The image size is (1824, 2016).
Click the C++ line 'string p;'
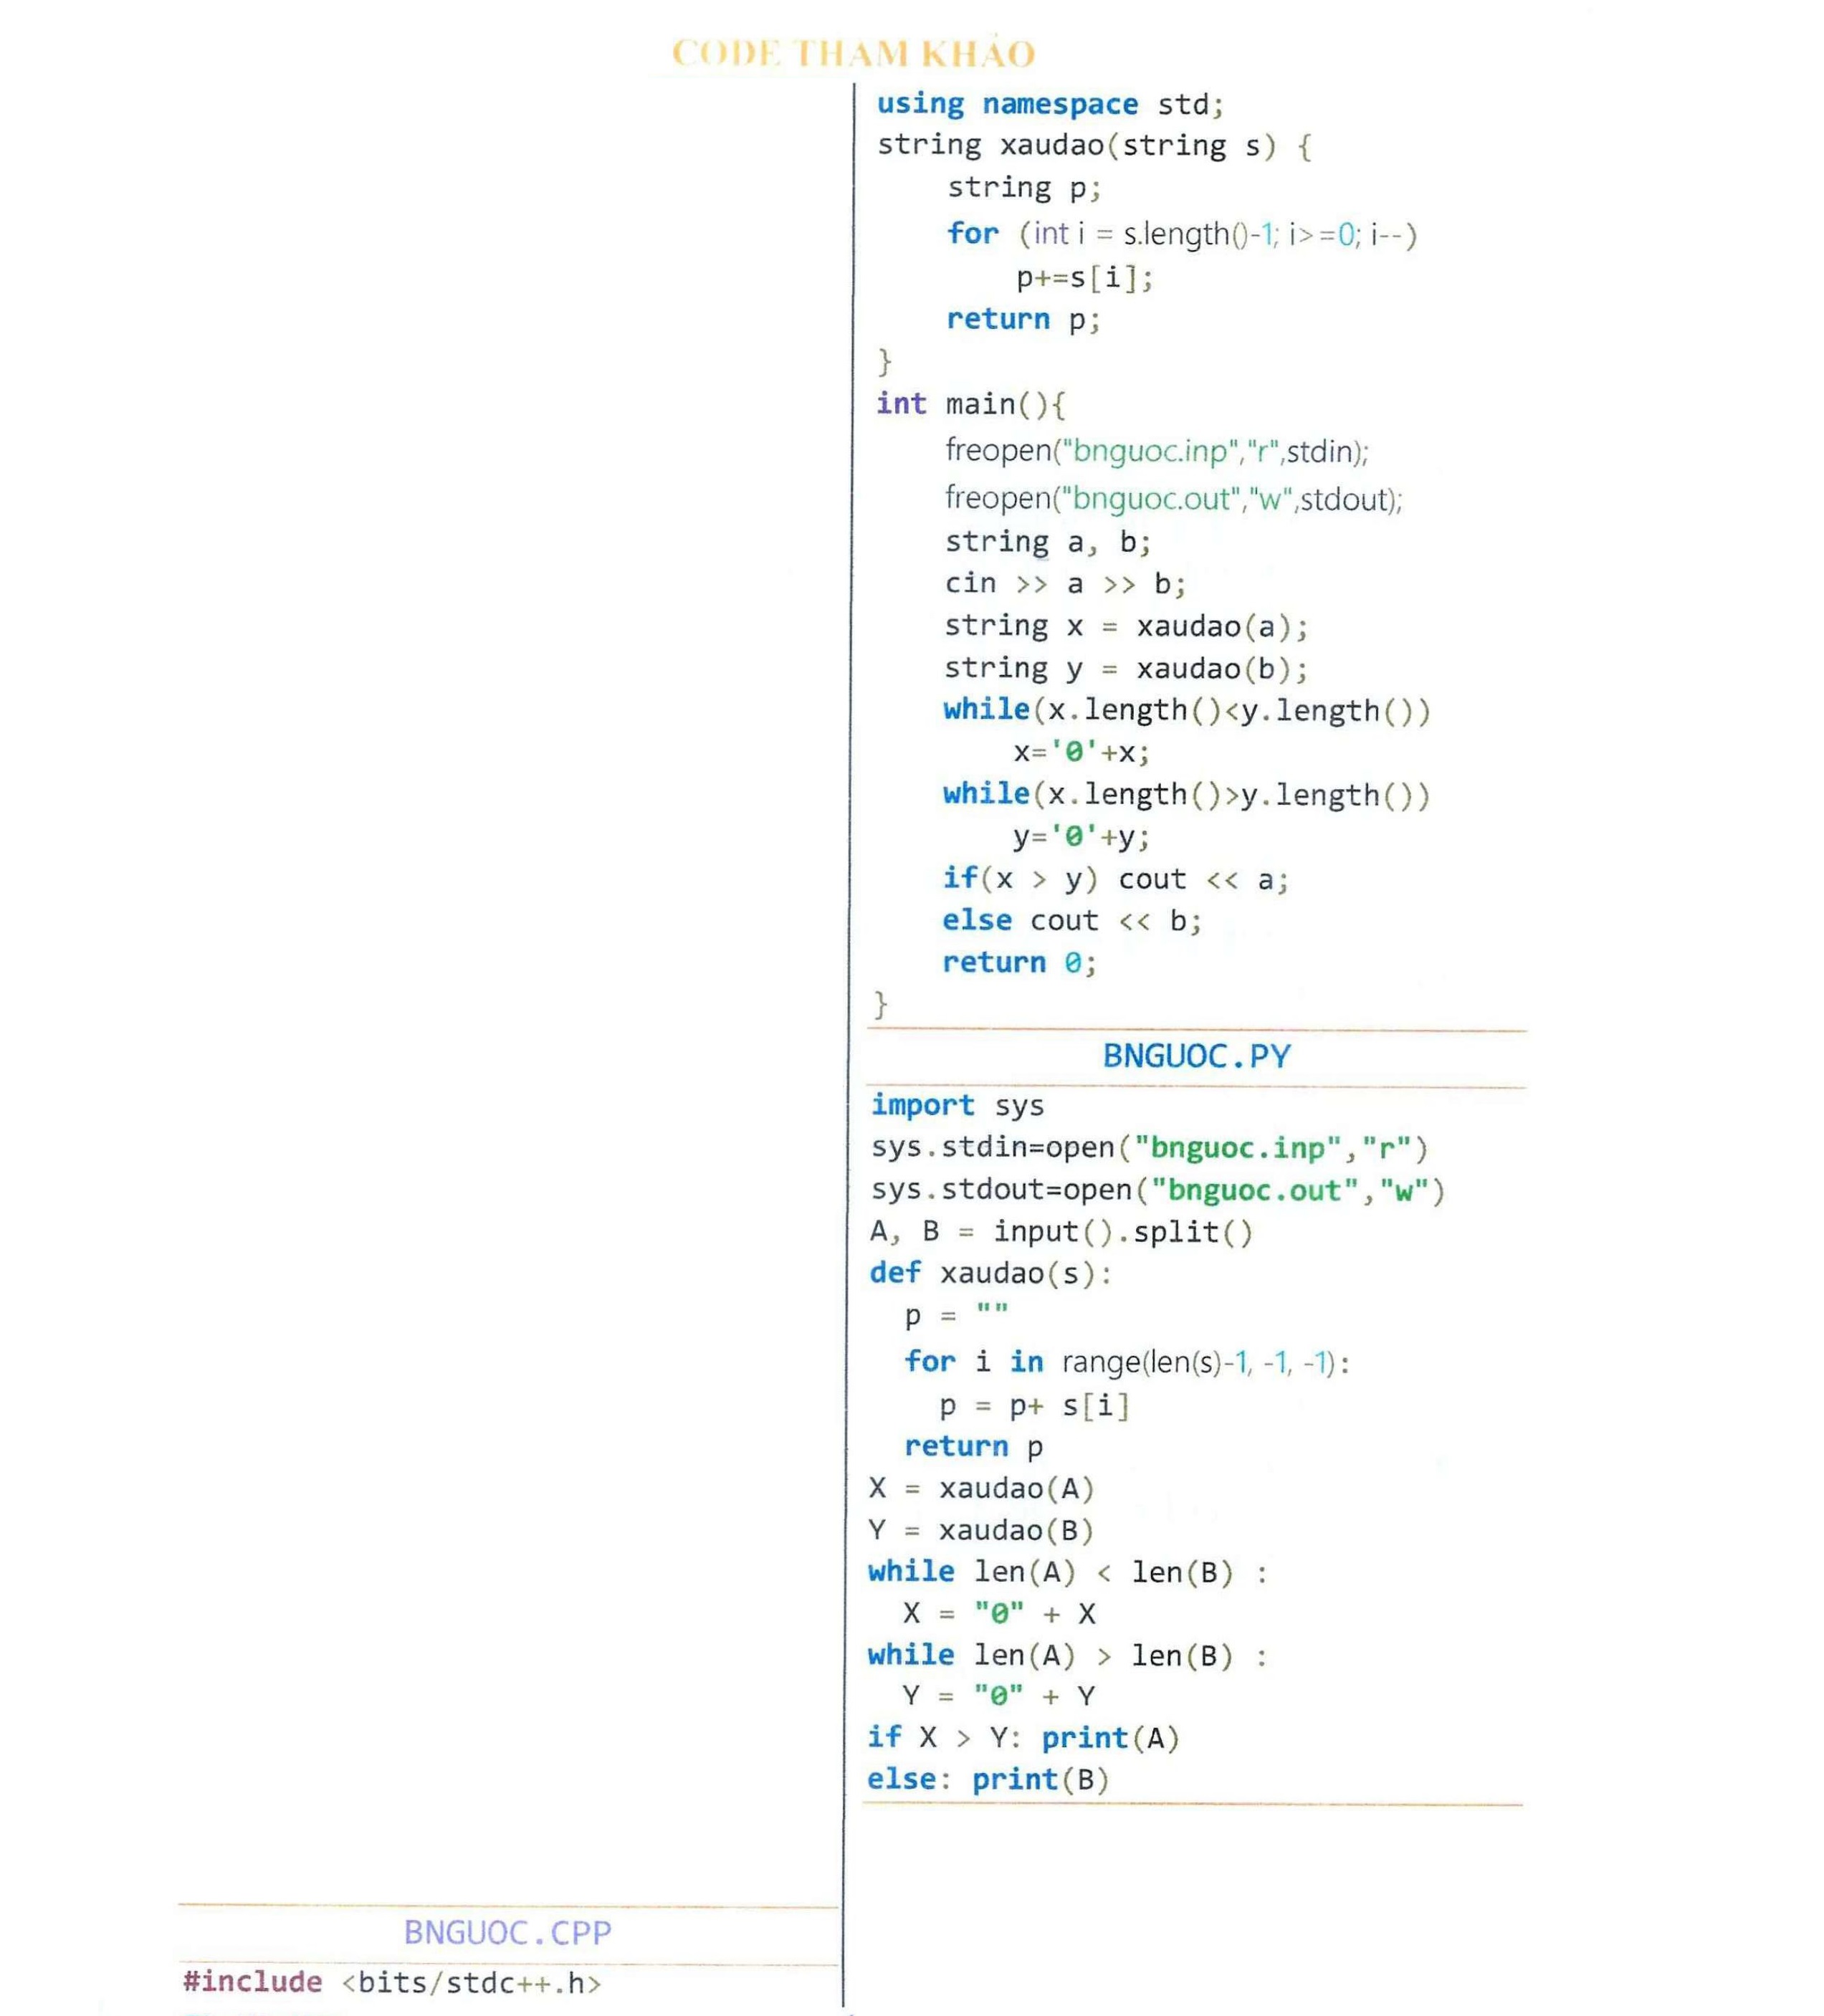[x=1024, y=188]
